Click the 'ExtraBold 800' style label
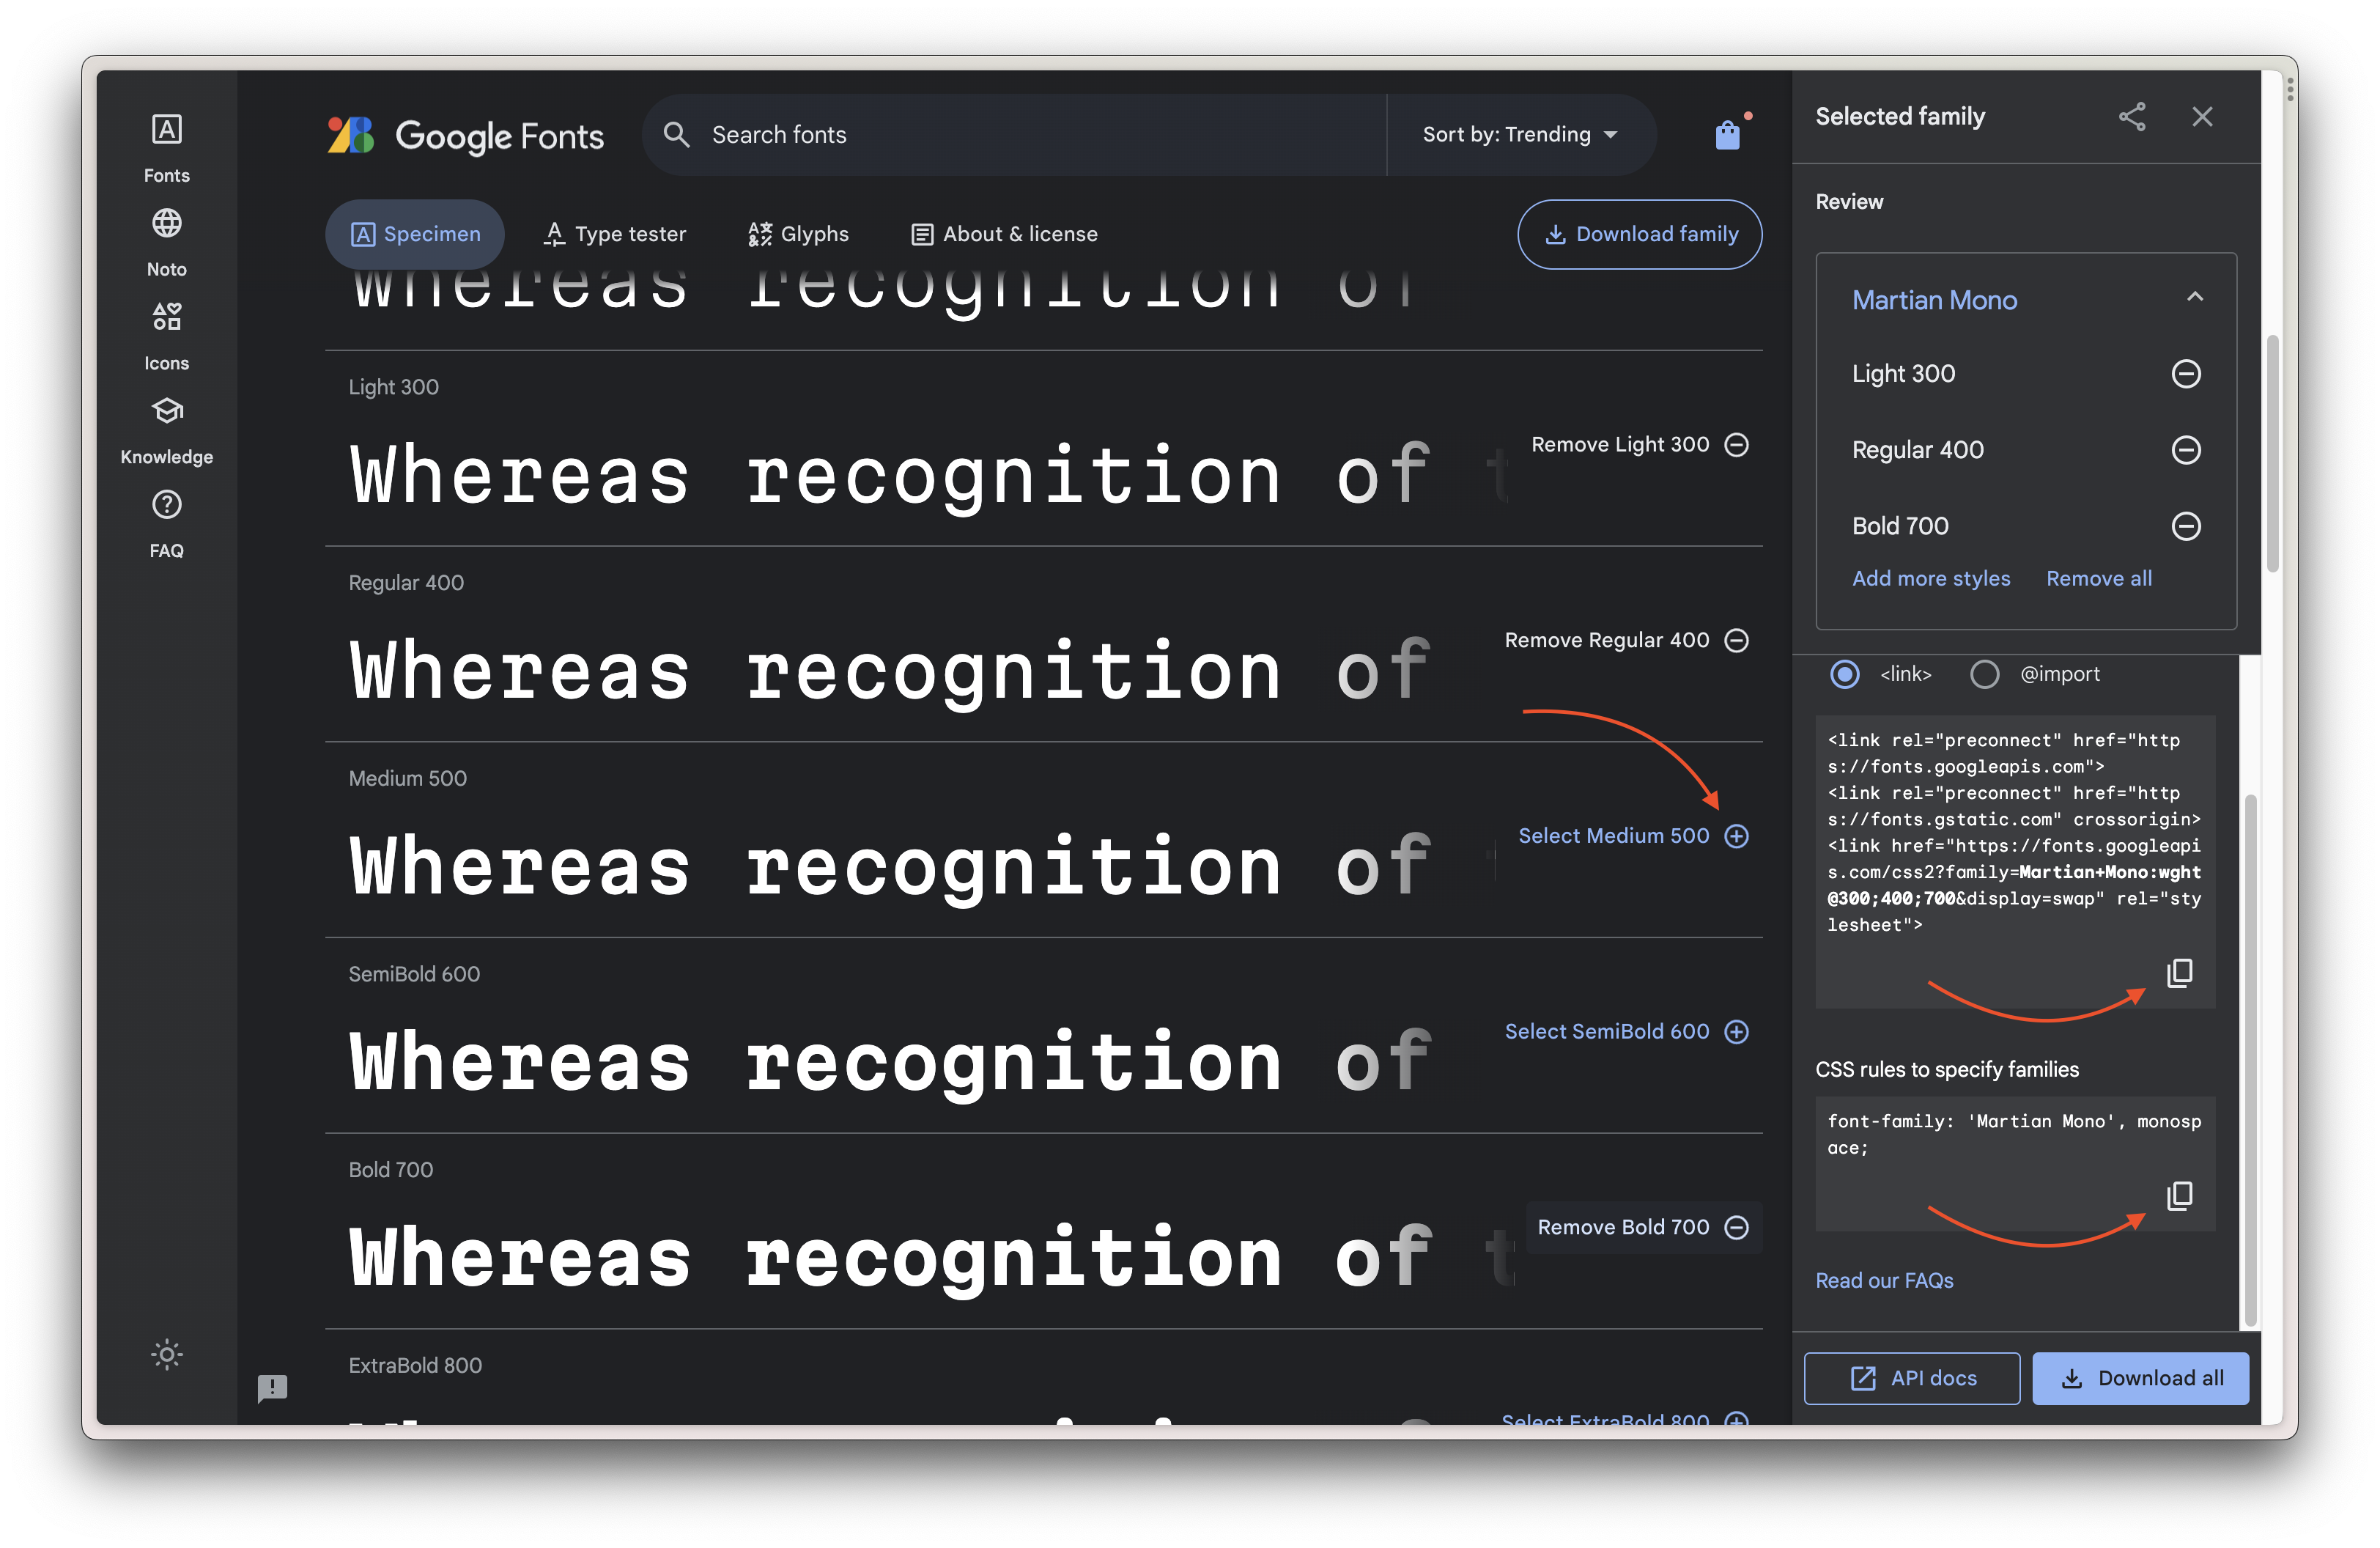2380x1548 pixels. 415,1365
